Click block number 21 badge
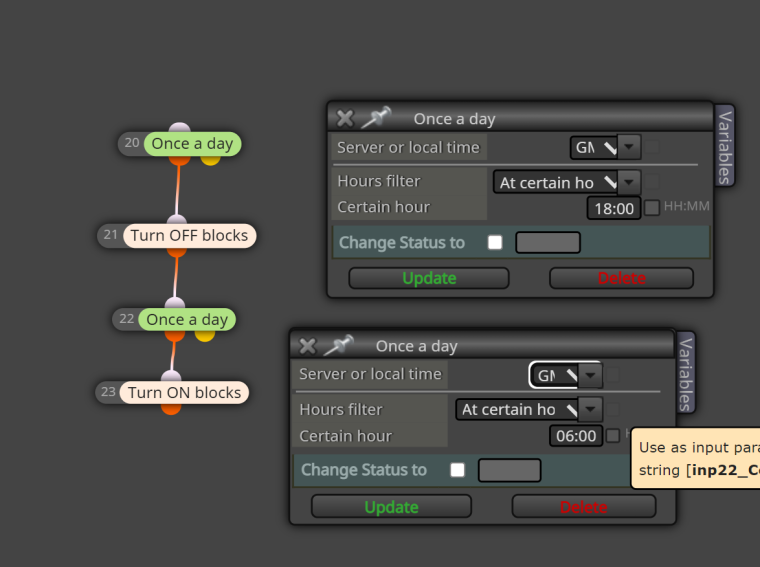Screen dimensions: 760x567 pos(111,235)
